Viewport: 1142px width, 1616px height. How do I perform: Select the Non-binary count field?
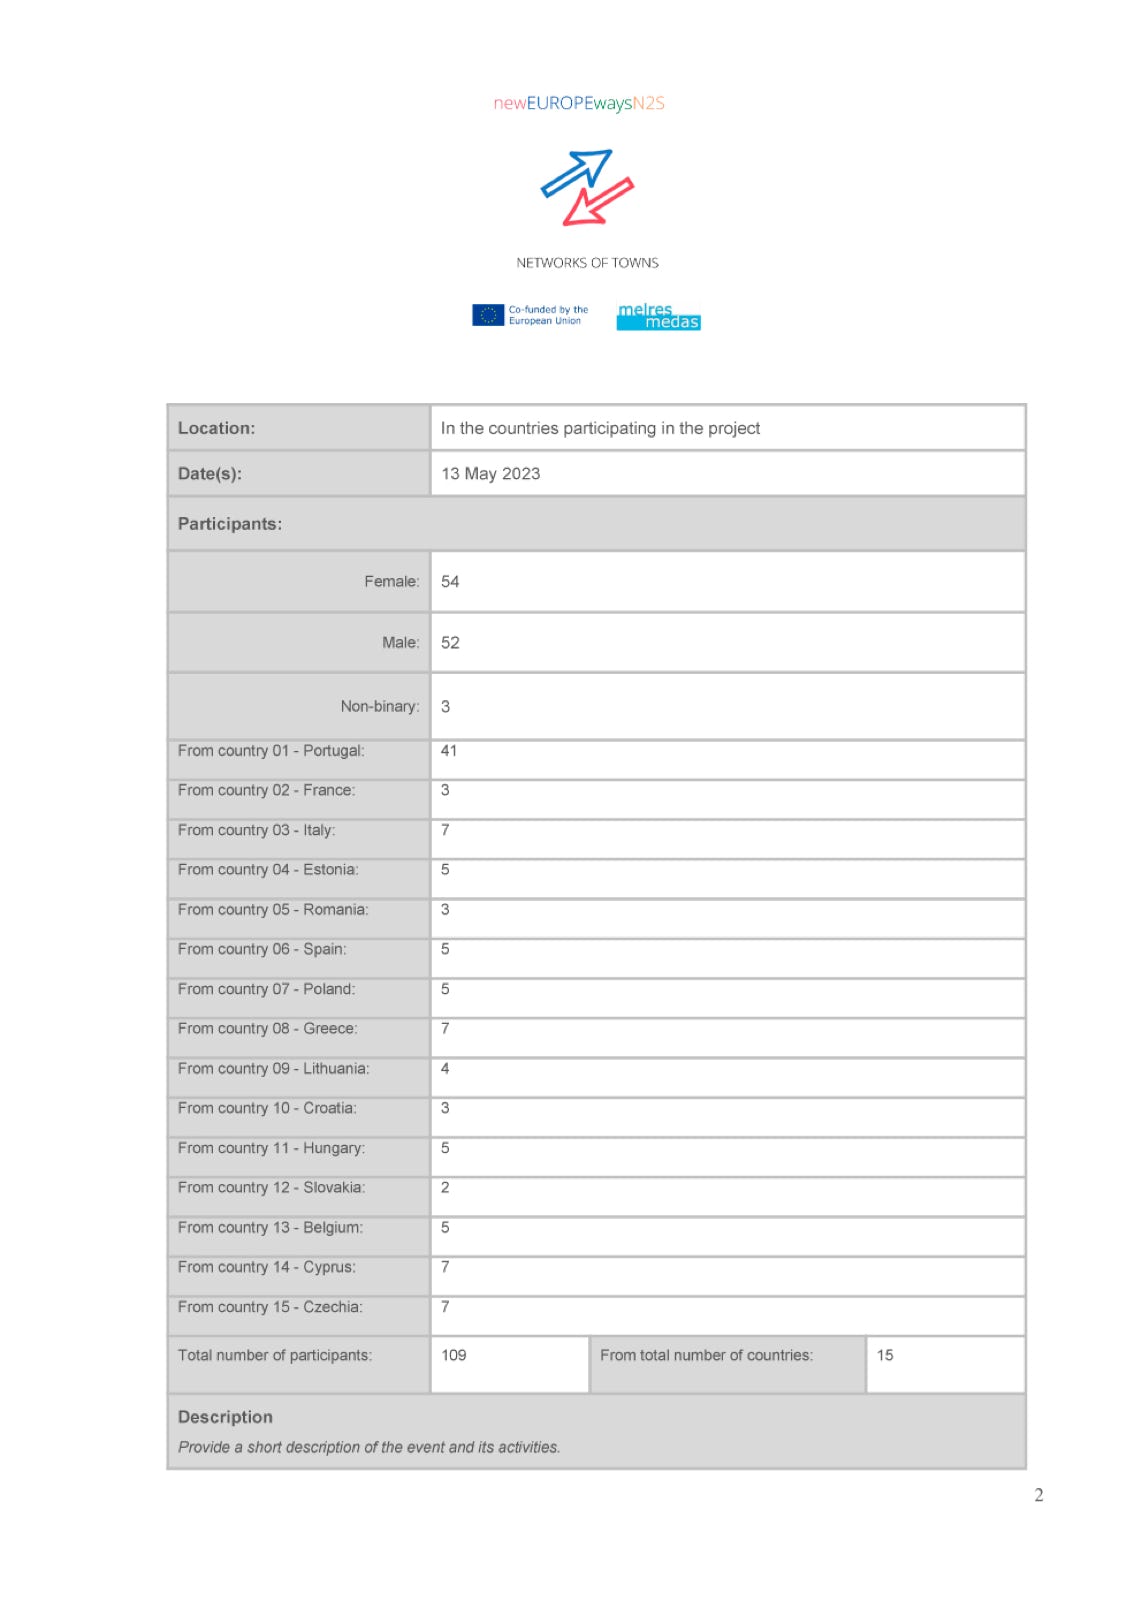coord(727,706)
